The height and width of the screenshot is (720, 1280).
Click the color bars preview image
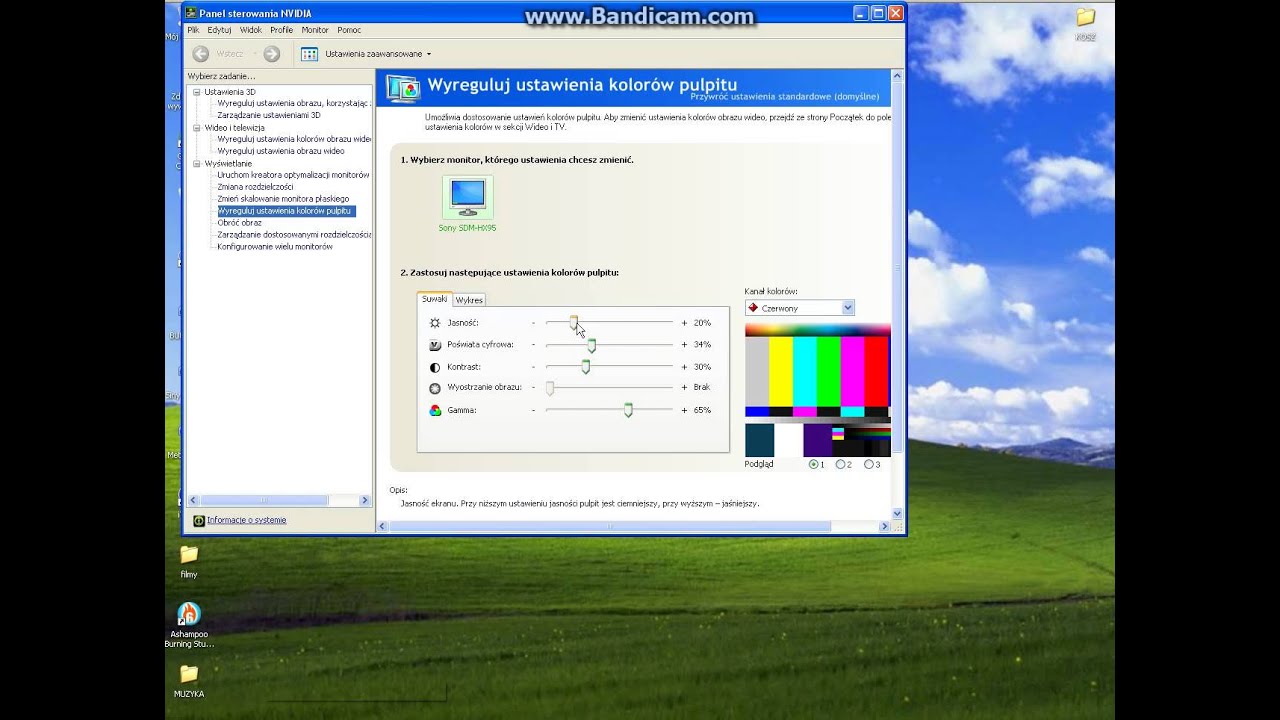(817, 390)
